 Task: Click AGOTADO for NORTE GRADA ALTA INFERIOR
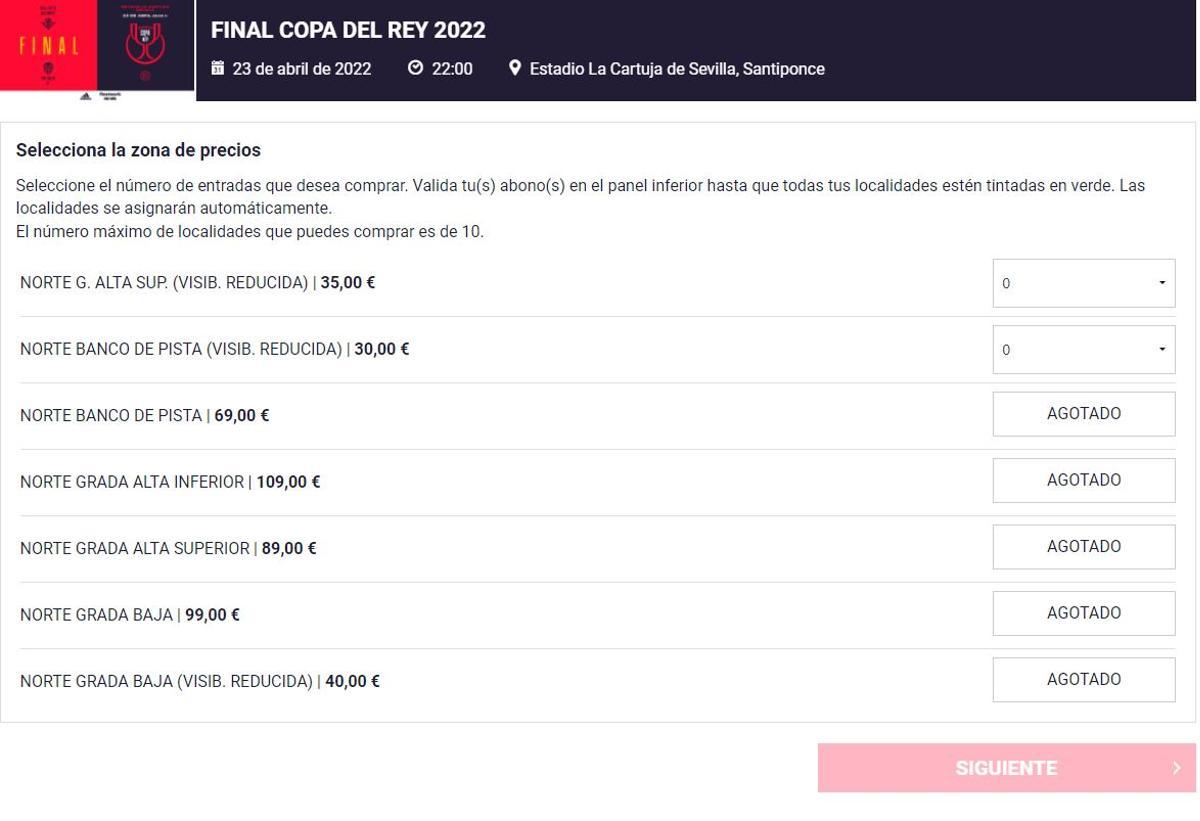click(x=1083, y=480)
